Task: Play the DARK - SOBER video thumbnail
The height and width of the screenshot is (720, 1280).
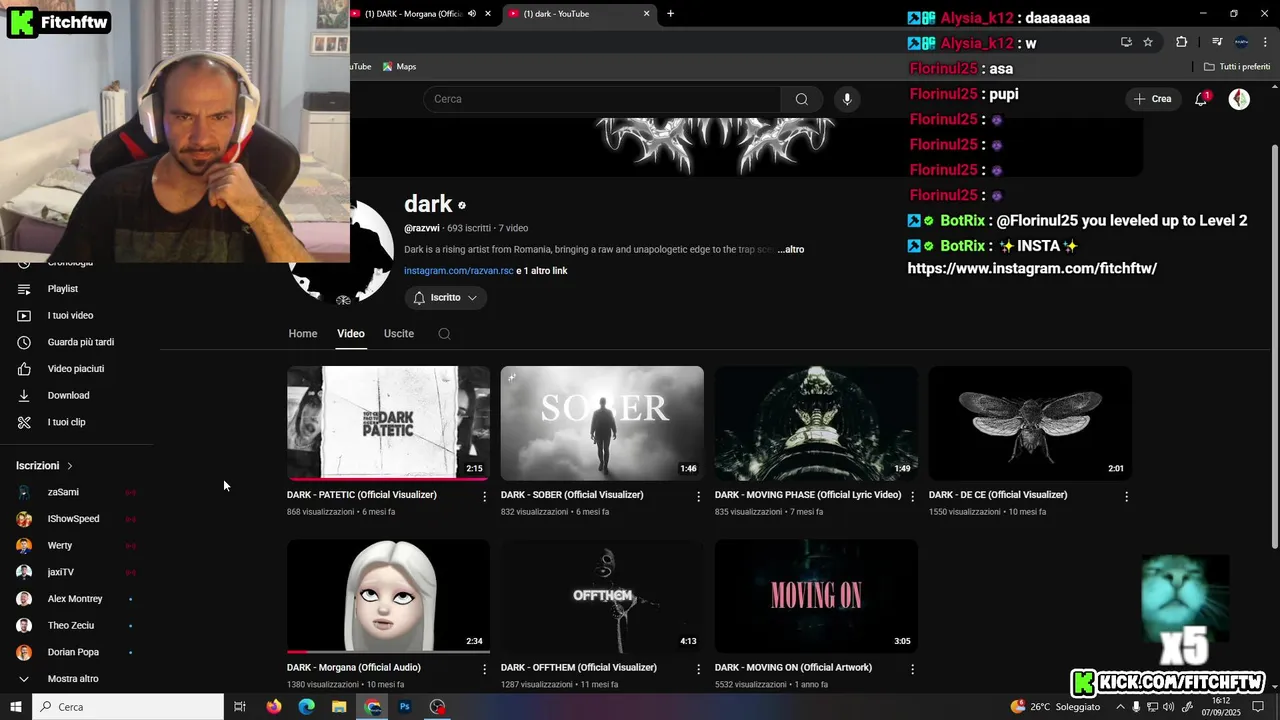Action: [x=602, y=423]
